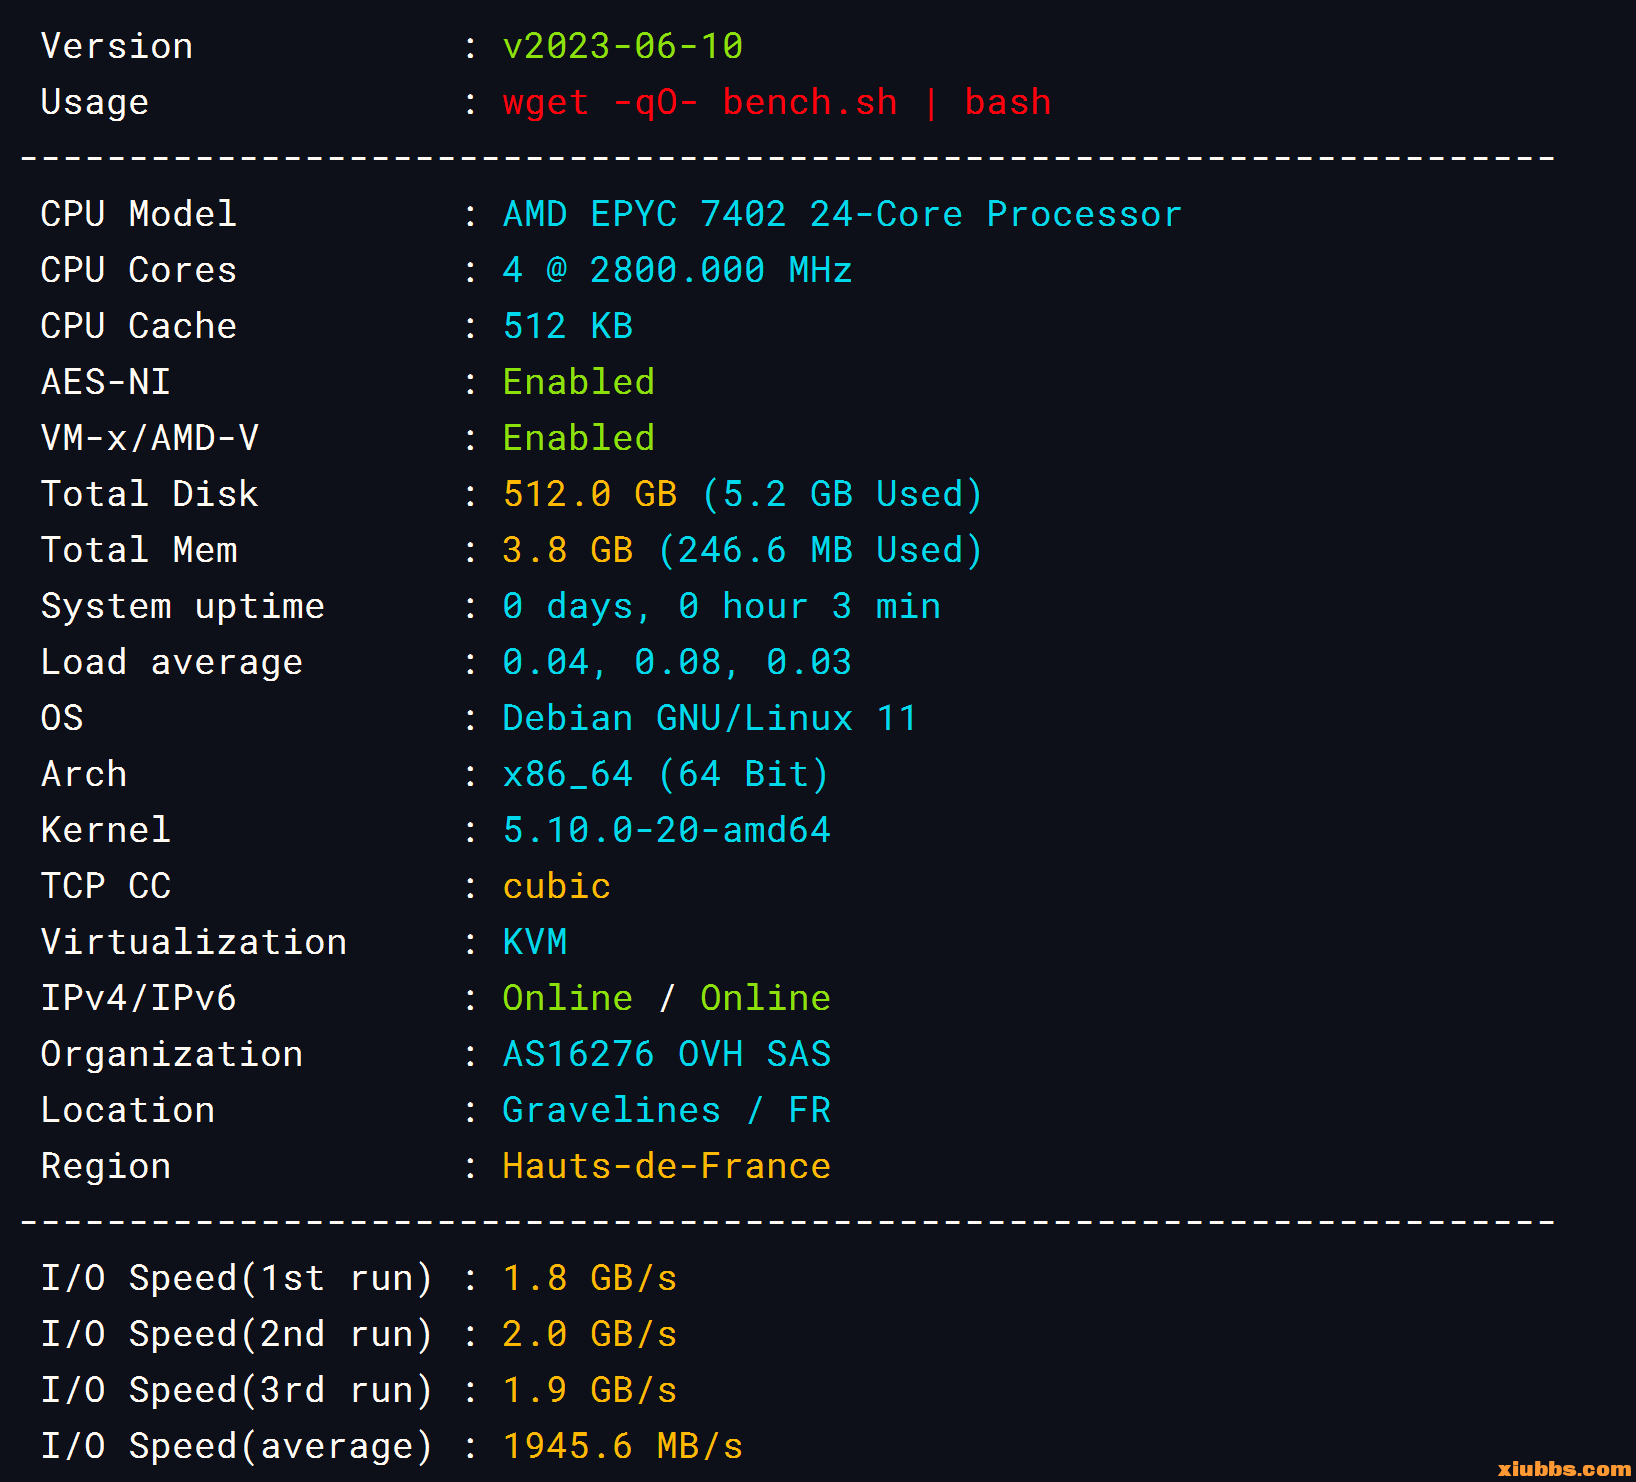Click the AS16276 OVH SAS organization text
Screen dimensions: 1636x1482
(x=666, y=1054)
